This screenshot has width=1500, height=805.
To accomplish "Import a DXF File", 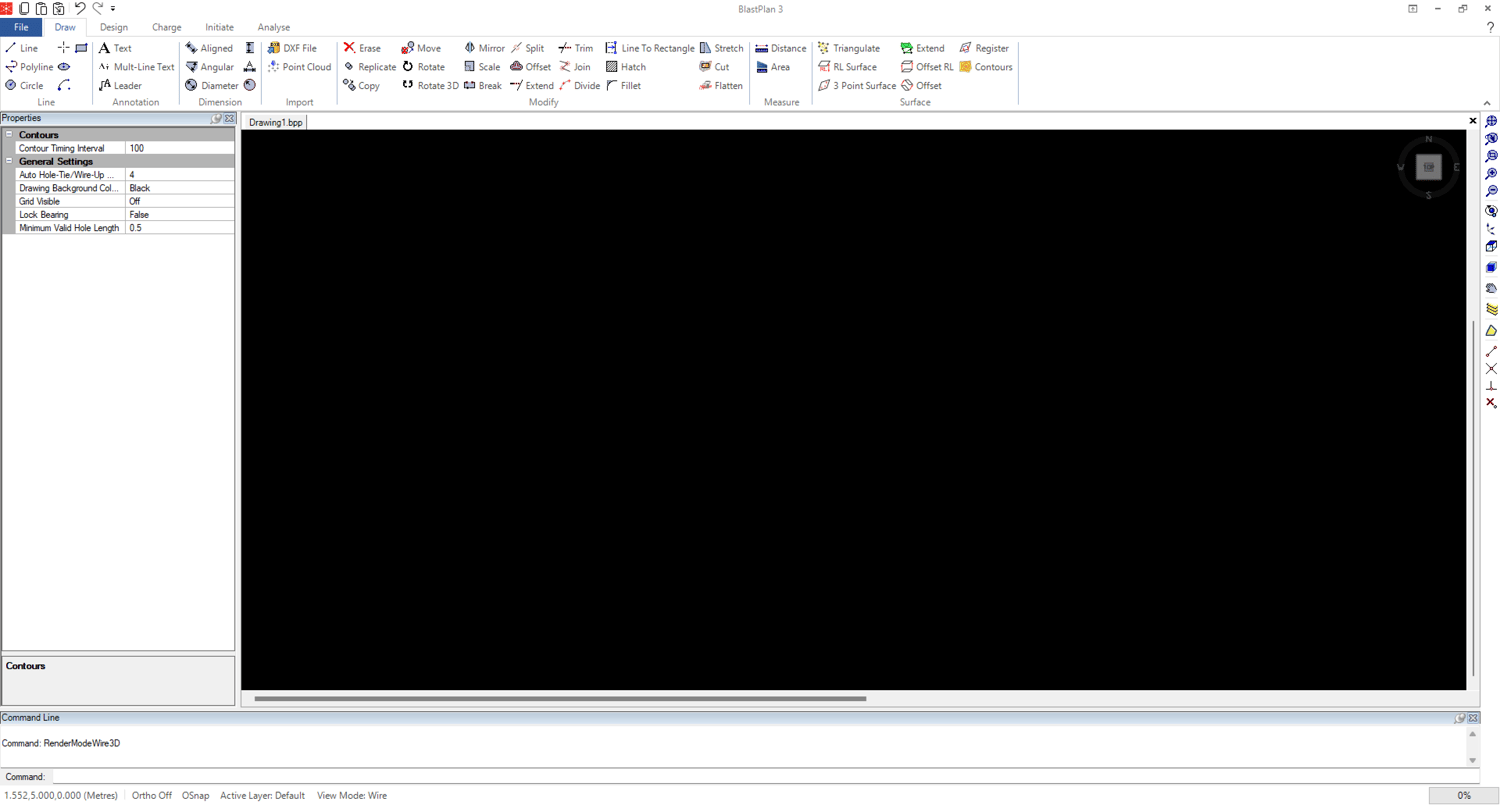I will (292, 48).
